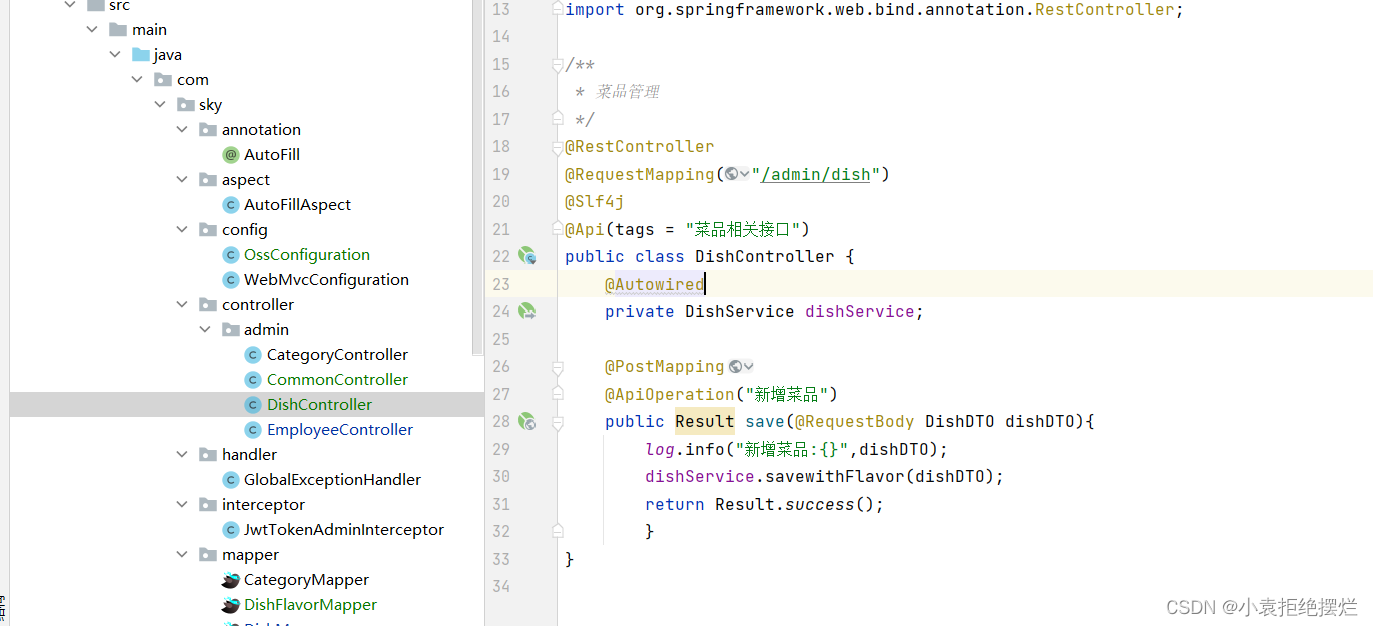Collapse the handler package

tap(182, 455)
